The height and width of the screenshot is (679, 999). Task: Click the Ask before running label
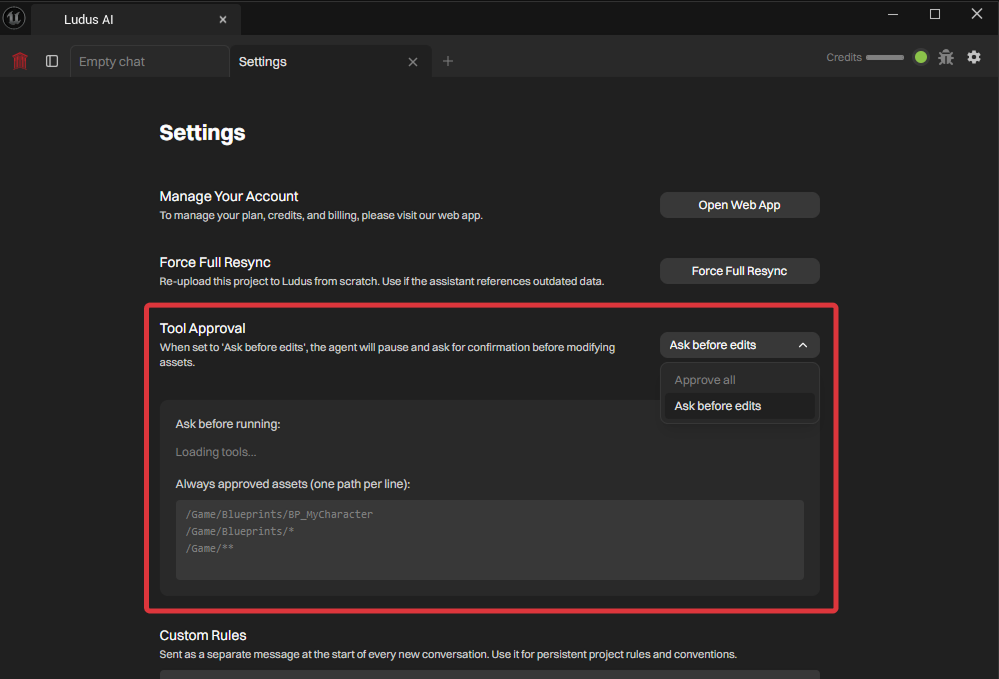pyautogui.click(x=228, y=424)
